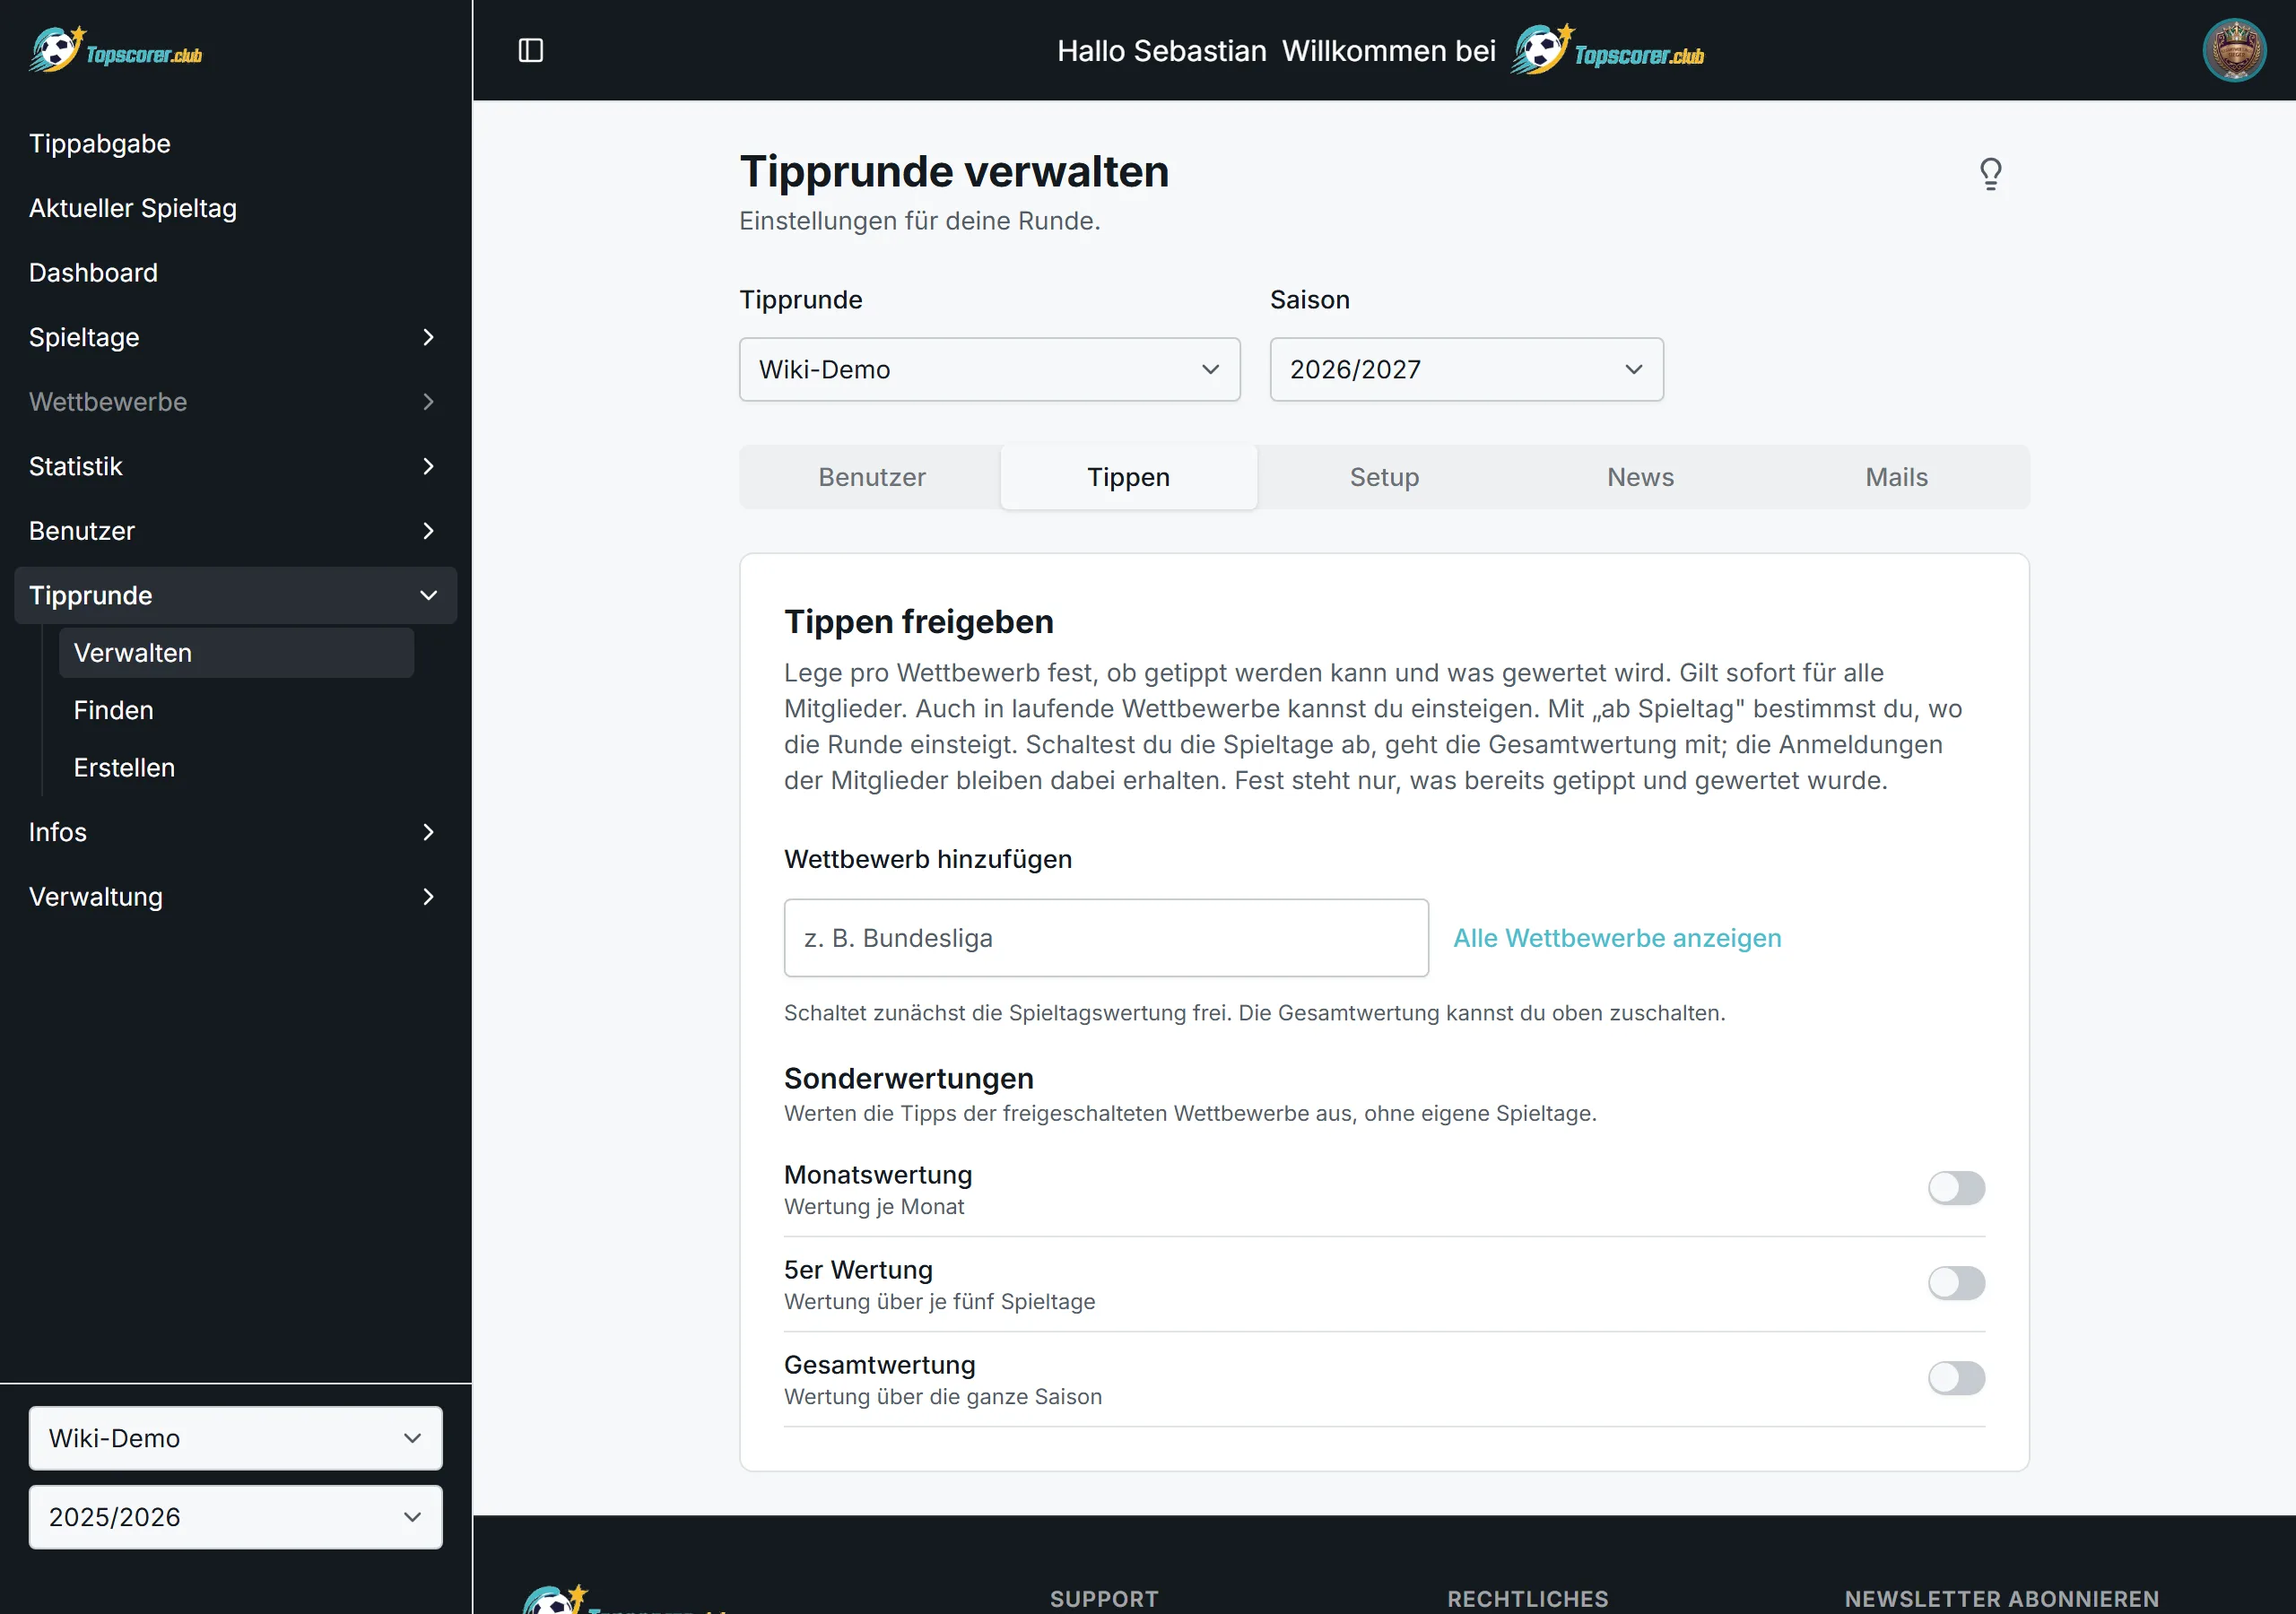Open the sidebar 2025/2026 season selector

pyautogui.click(x=235, y=1517)
